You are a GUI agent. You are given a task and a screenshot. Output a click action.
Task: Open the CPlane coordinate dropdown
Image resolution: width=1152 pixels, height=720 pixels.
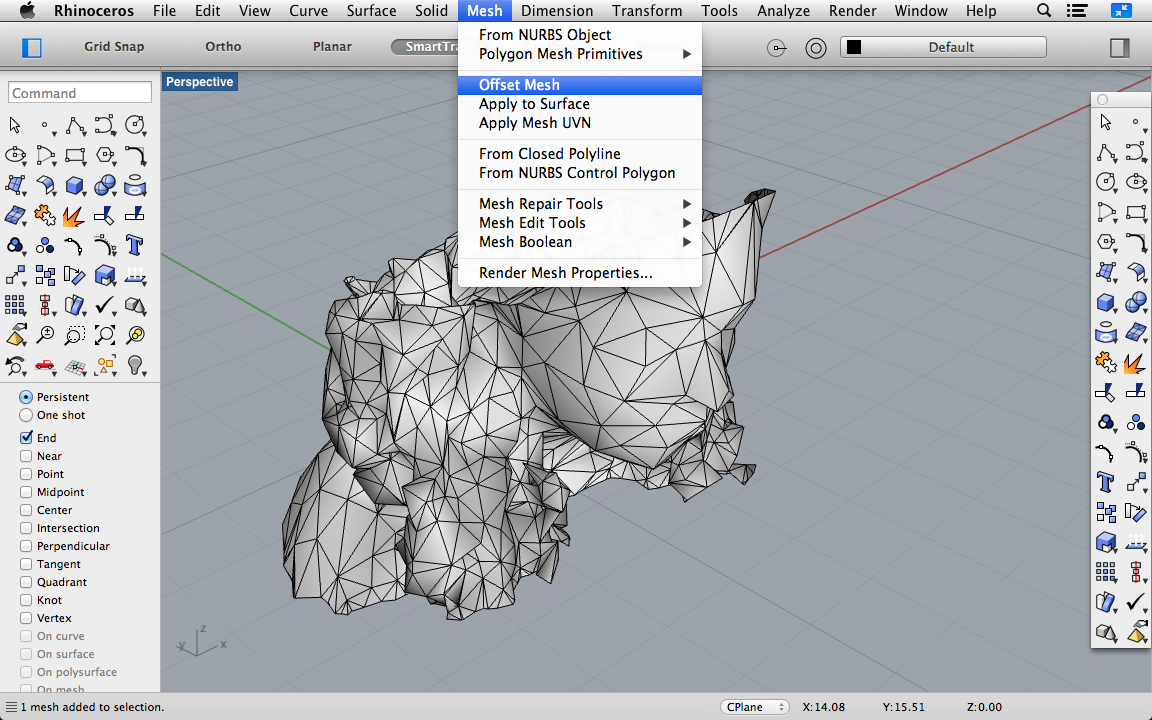coord(755,707)
